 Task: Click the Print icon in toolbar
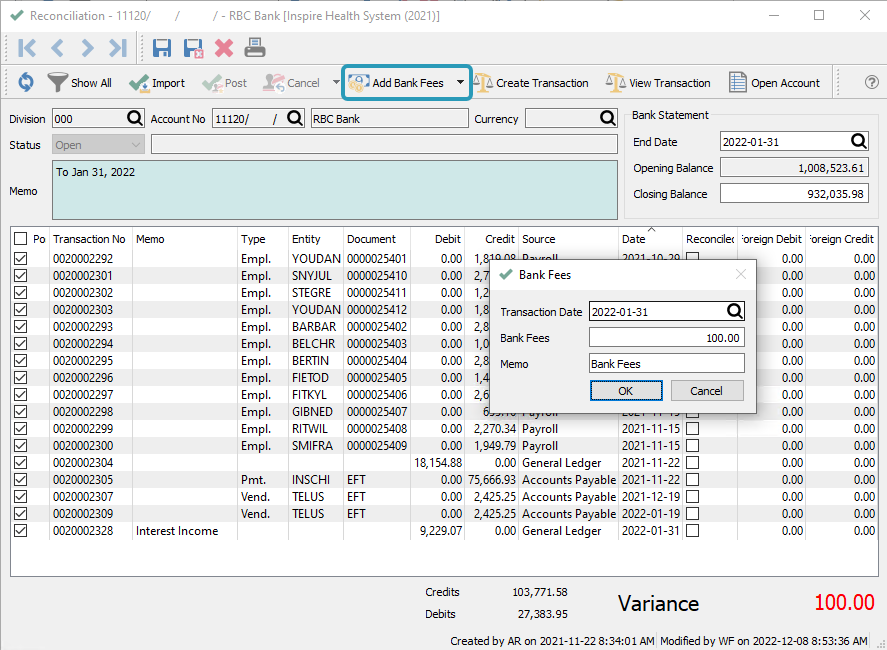255,47
